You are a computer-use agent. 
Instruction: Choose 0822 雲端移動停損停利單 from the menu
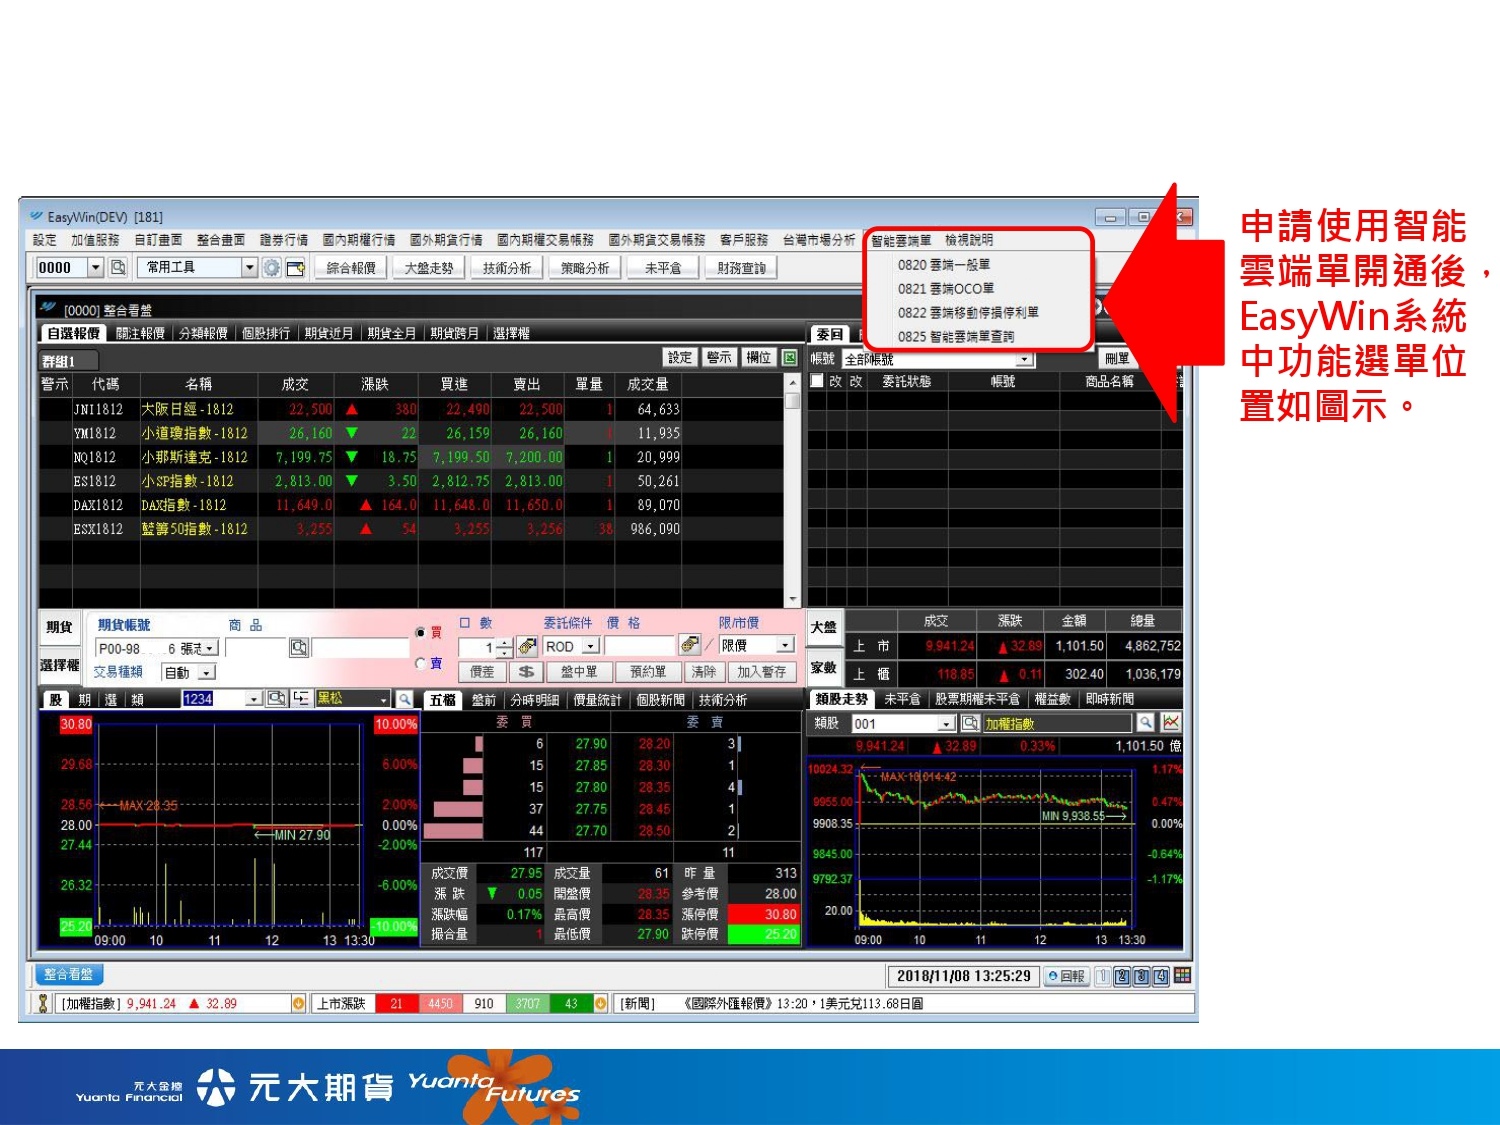pos(968,312)
